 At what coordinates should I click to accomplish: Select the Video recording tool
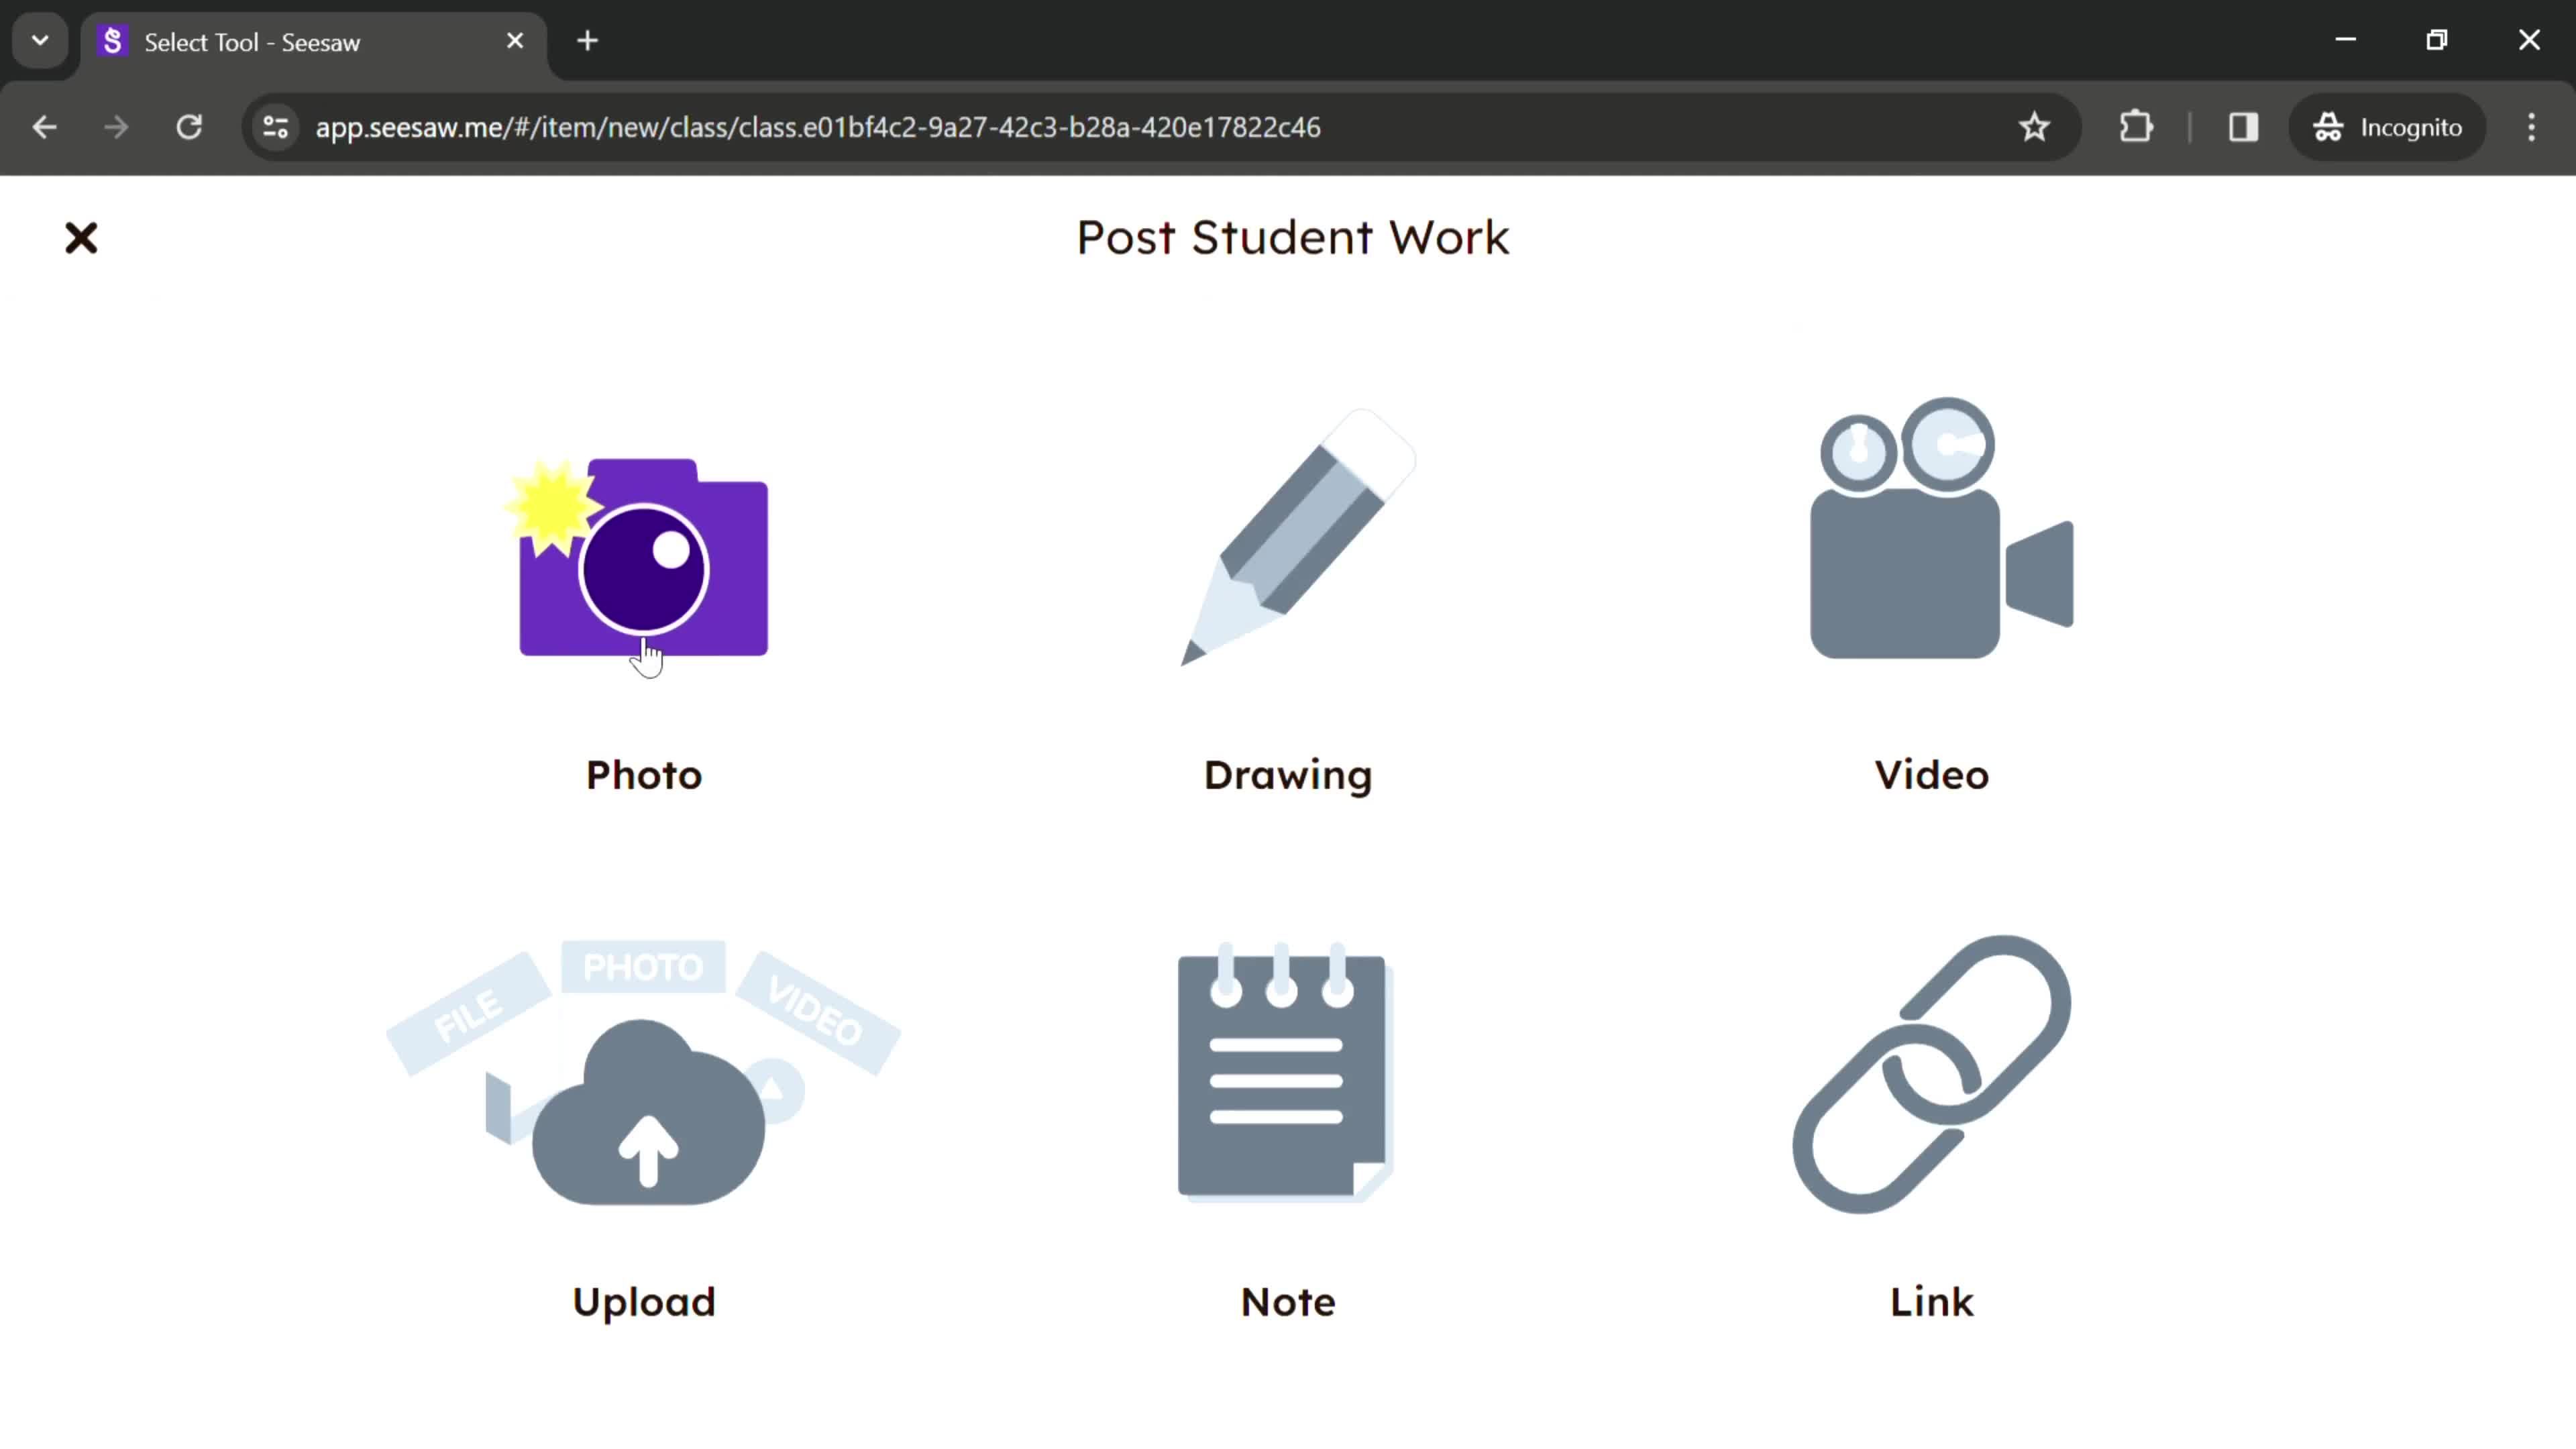[x=1932, y=593]
